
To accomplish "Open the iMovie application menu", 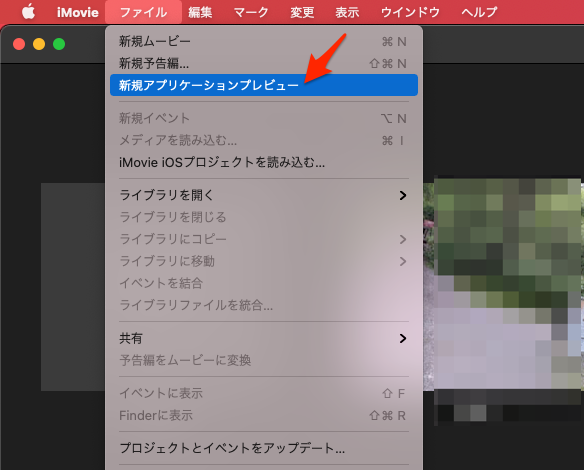I will tap(77, 12).
